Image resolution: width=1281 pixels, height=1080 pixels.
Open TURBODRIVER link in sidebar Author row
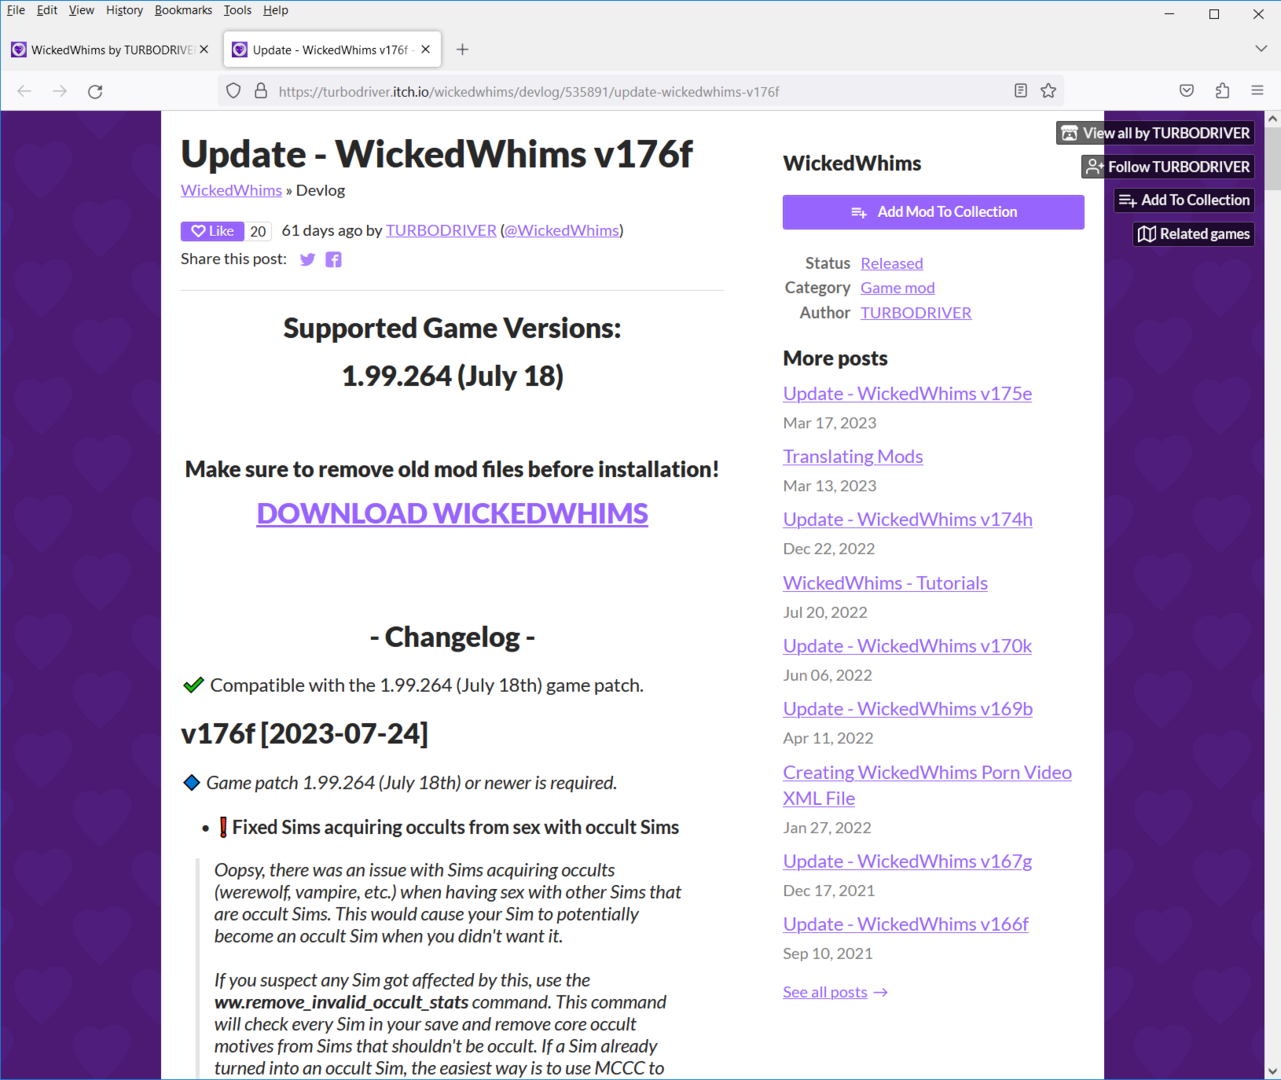pos(916,313)
